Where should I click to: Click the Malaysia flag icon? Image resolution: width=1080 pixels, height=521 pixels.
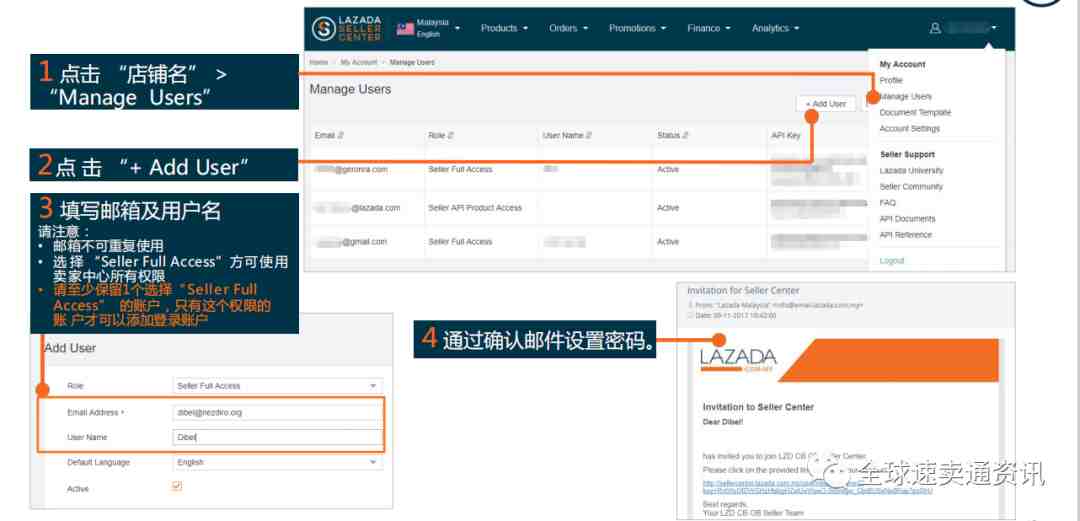[x=405, y=28]
